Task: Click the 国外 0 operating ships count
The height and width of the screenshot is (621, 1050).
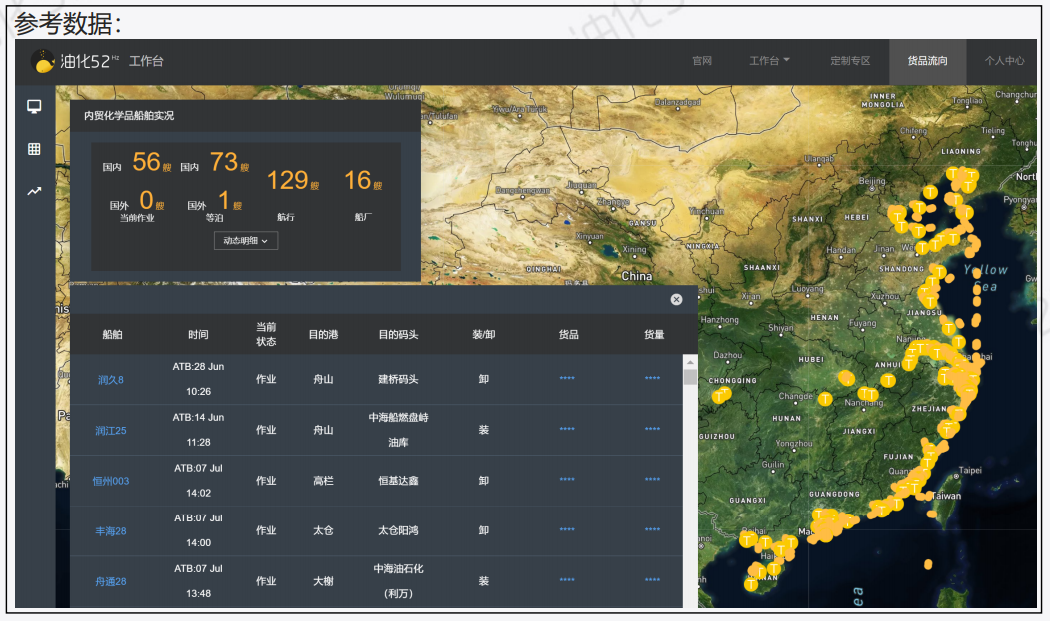Action: click(x=147, y=200)
